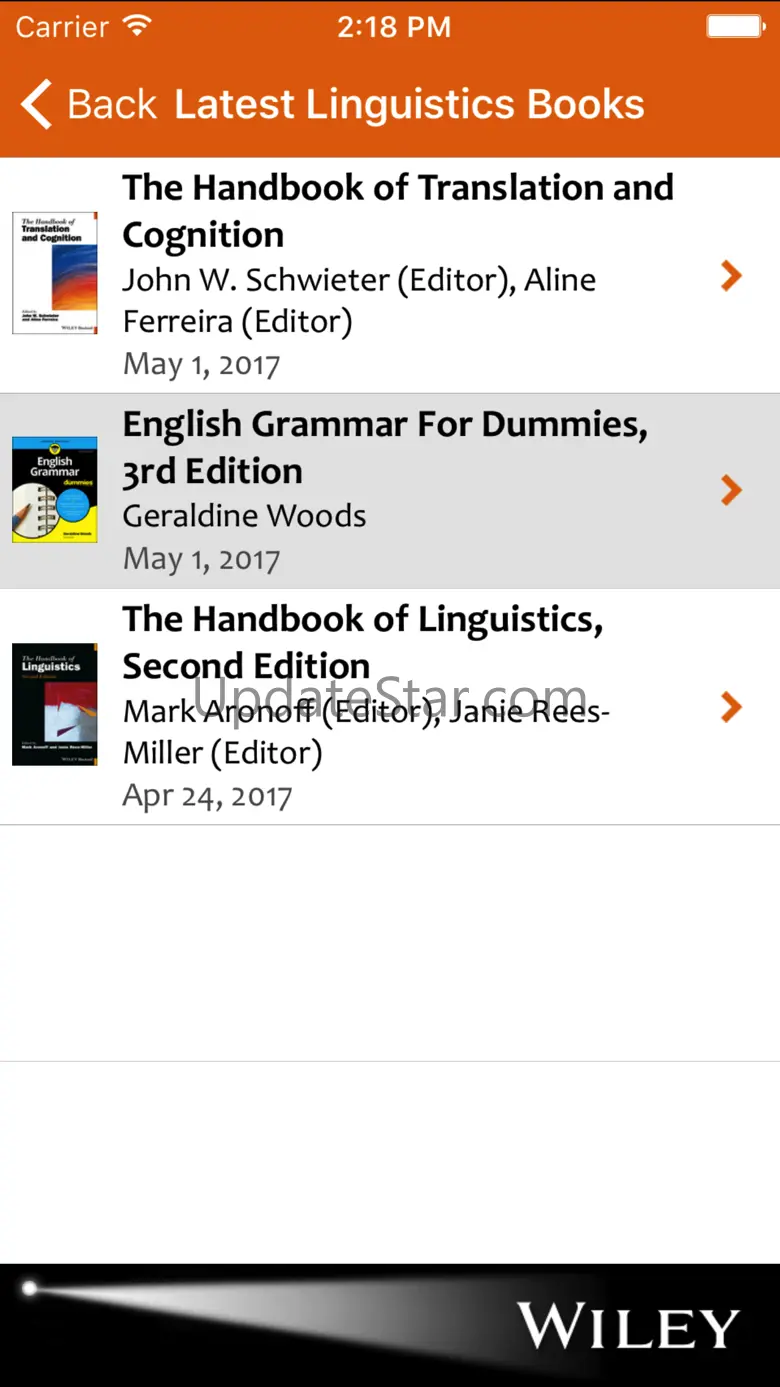Tap the spotlight beam graphic in footer
This screenshot has width=780, height=1387.
[x=250, y=1310]
